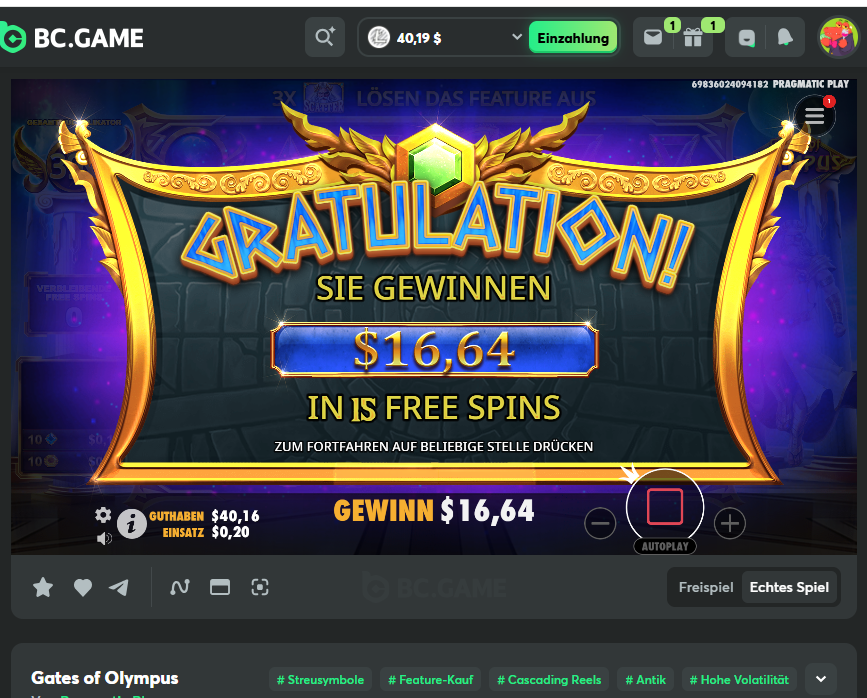
Task: Expand the game tags chevron
Action: coord(821,679)
